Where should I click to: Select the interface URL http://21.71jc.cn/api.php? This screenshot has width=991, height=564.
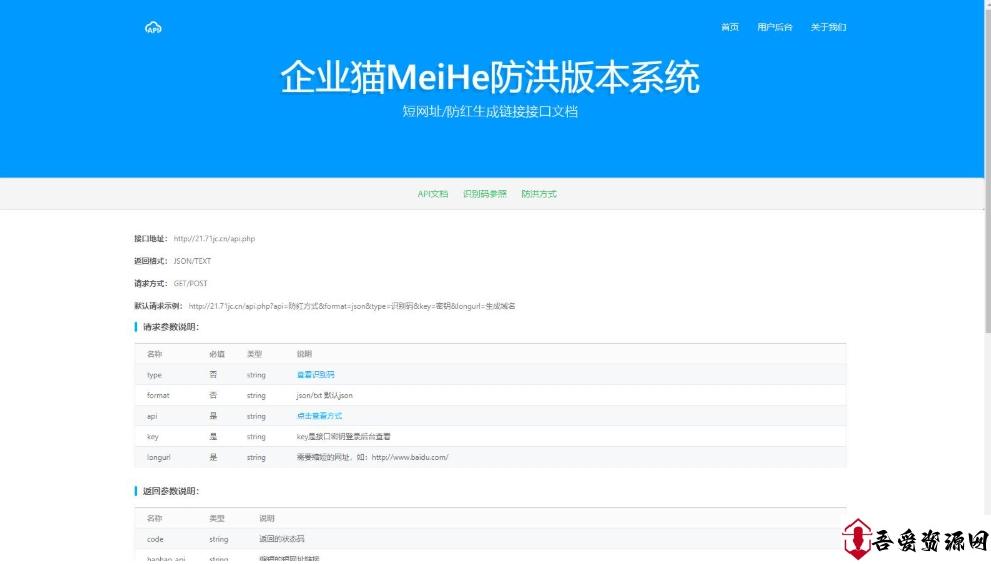(214, 239)
